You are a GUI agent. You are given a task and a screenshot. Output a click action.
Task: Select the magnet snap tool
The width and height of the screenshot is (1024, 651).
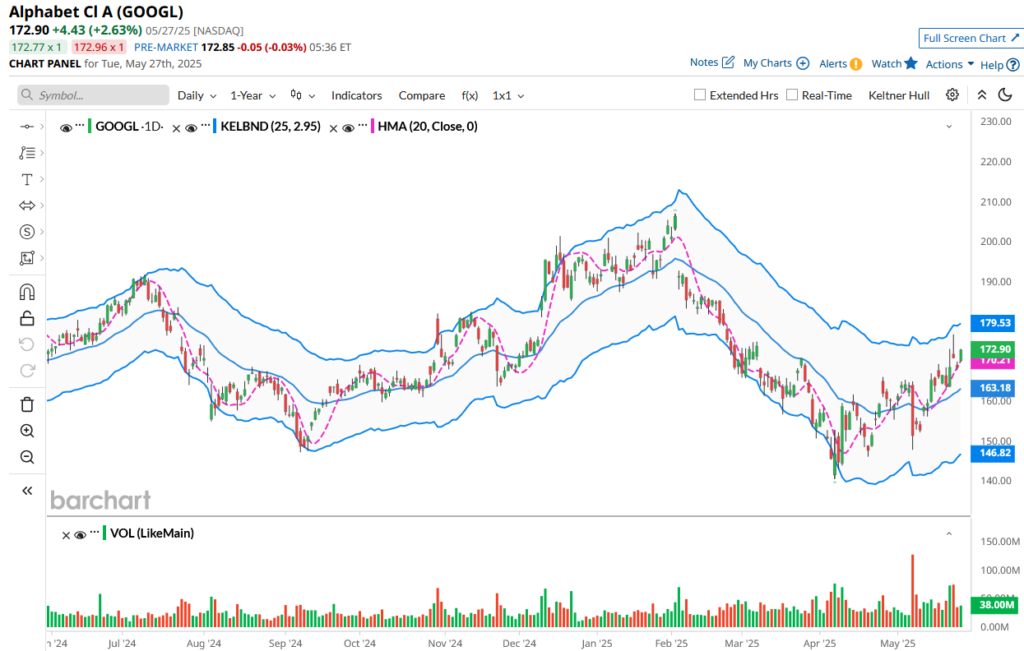pyautogui.click(x=27, y=292)
